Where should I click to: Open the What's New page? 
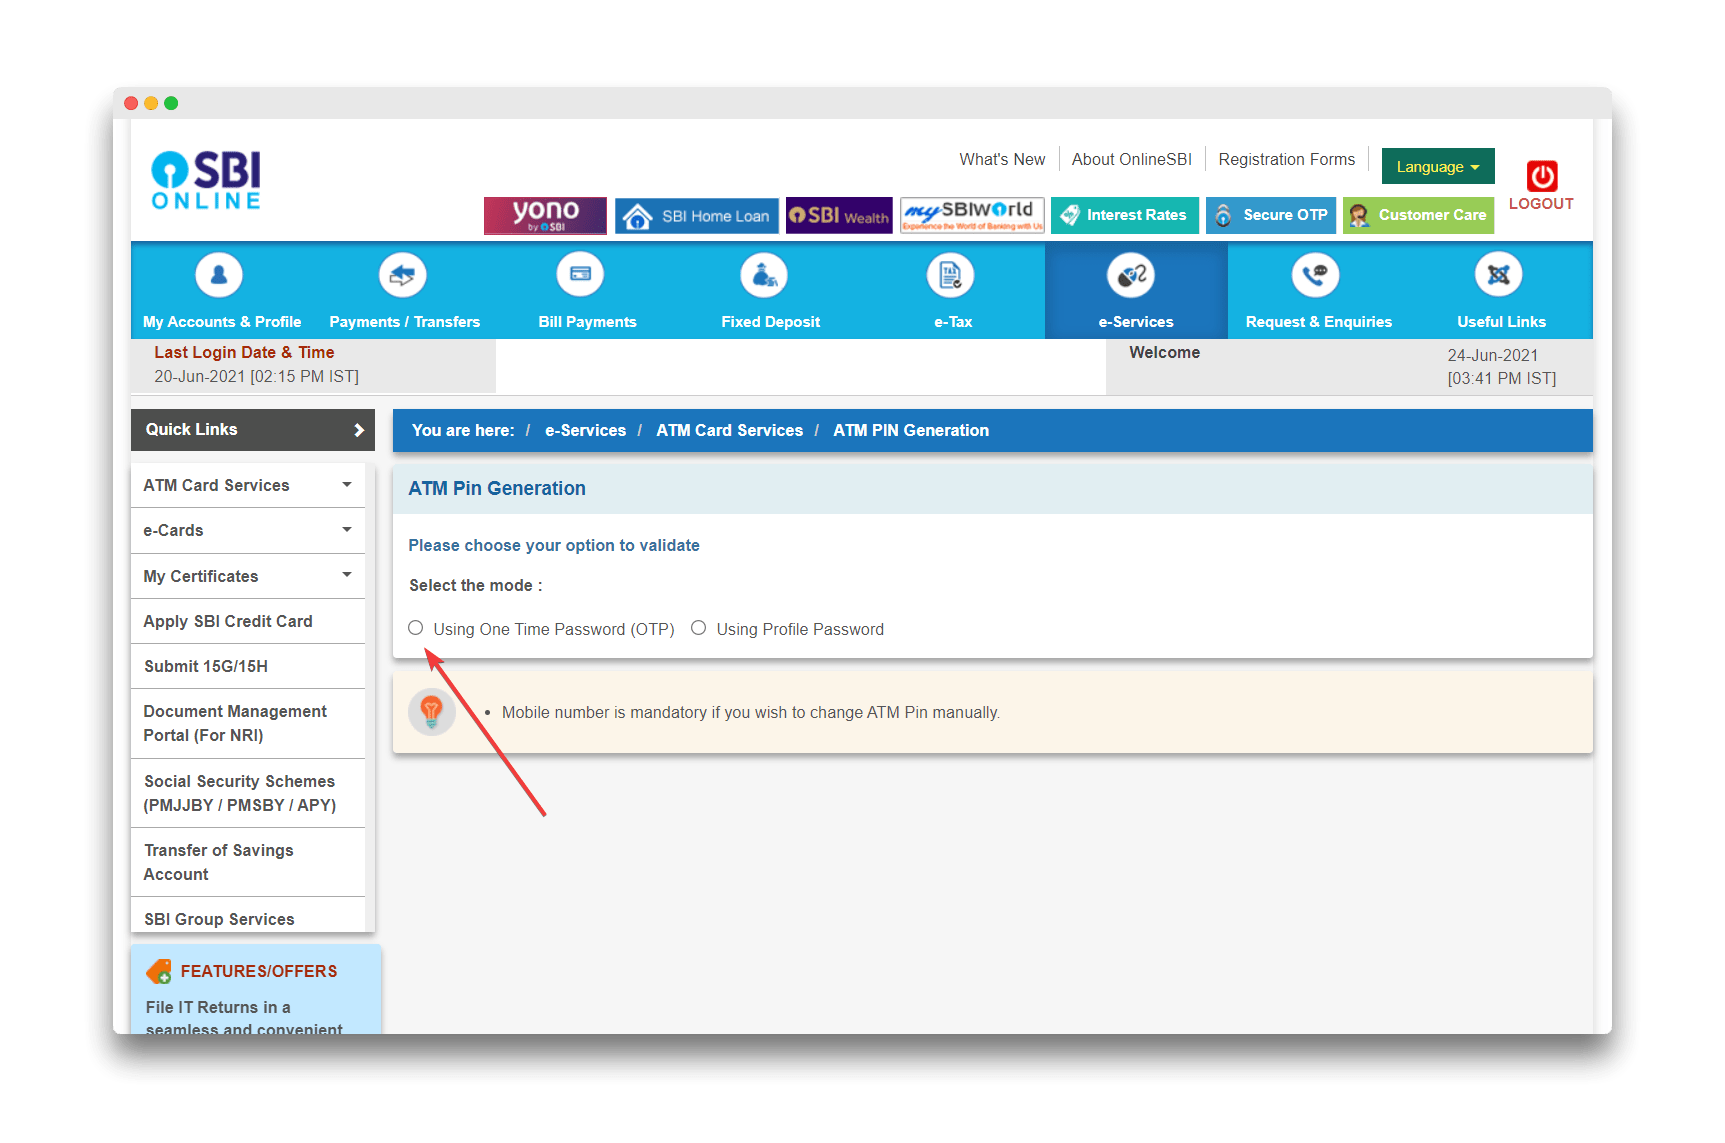[x=1002, y=159]
